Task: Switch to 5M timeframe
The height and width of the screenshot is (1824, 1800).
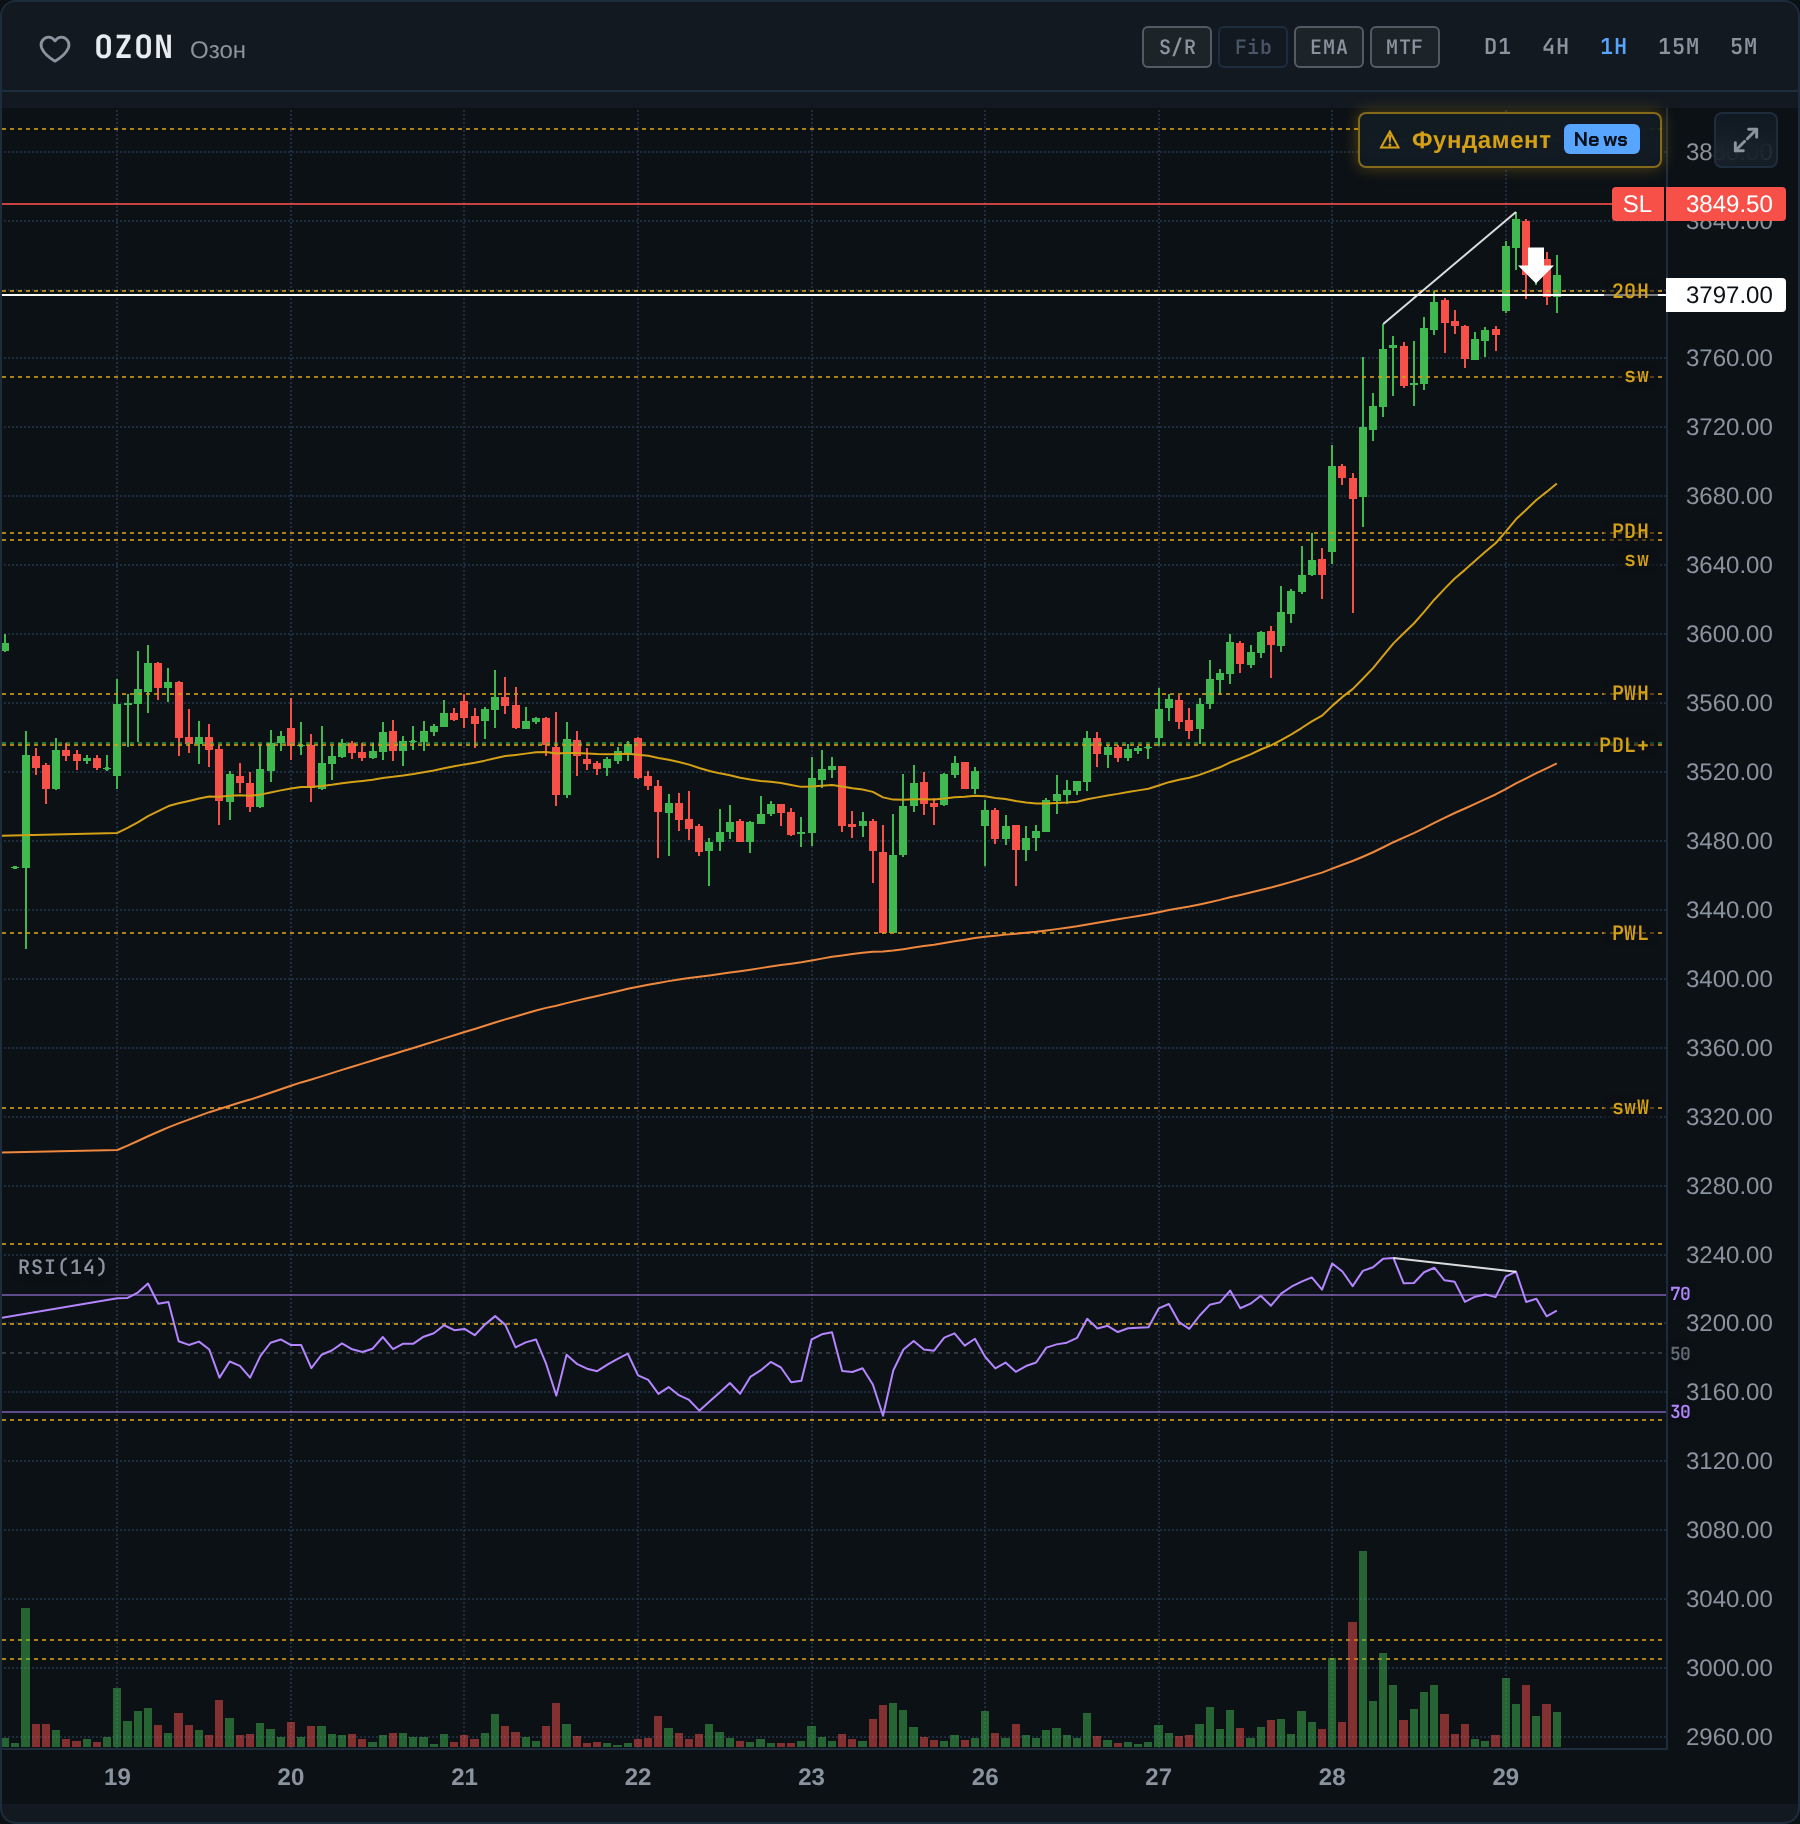Action: 1743,47
